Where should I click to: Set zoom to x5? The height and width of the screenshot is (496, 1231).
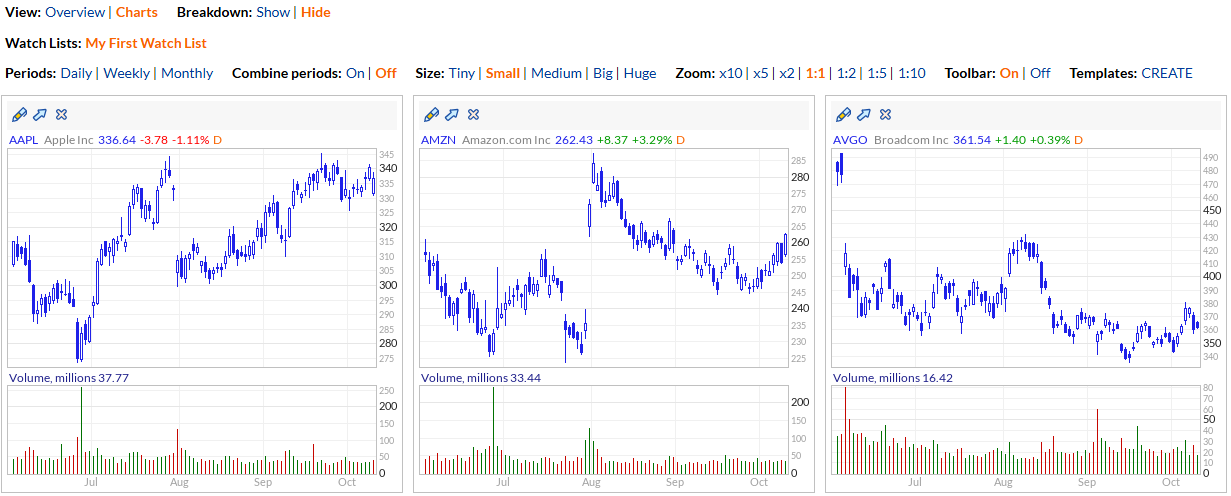pos(761,73)
